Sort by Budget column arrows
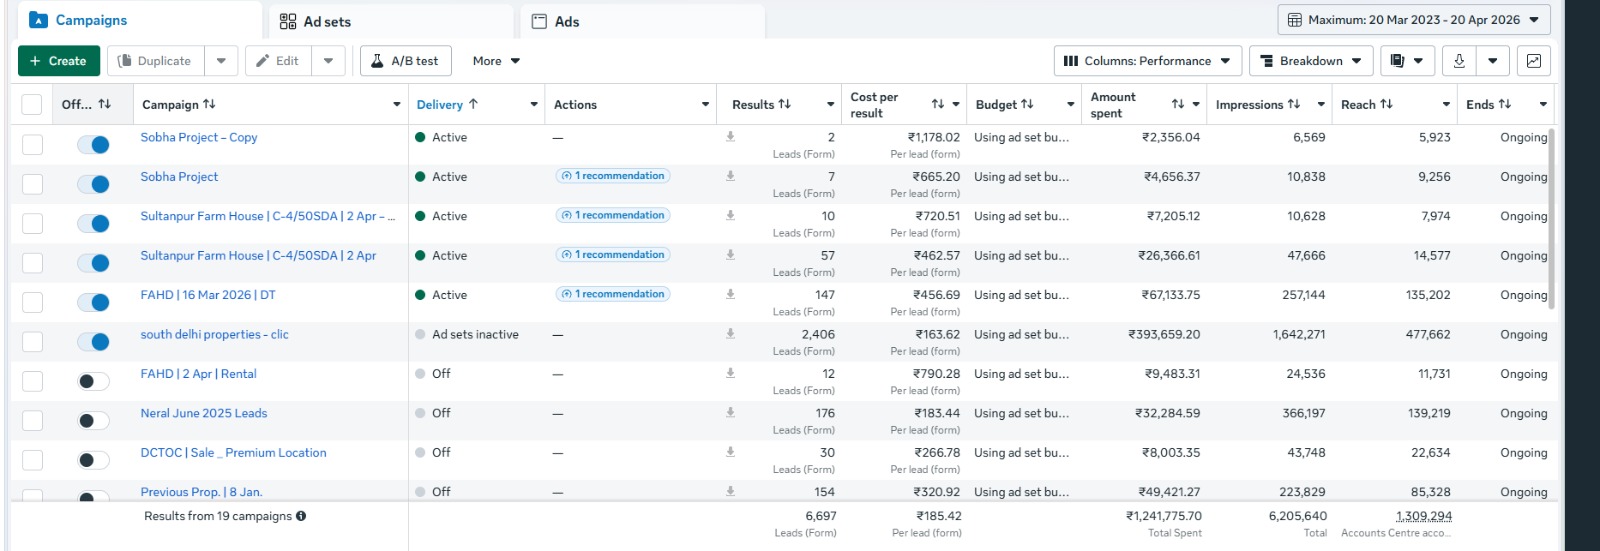1600x551 pixels. (1027, 104)
